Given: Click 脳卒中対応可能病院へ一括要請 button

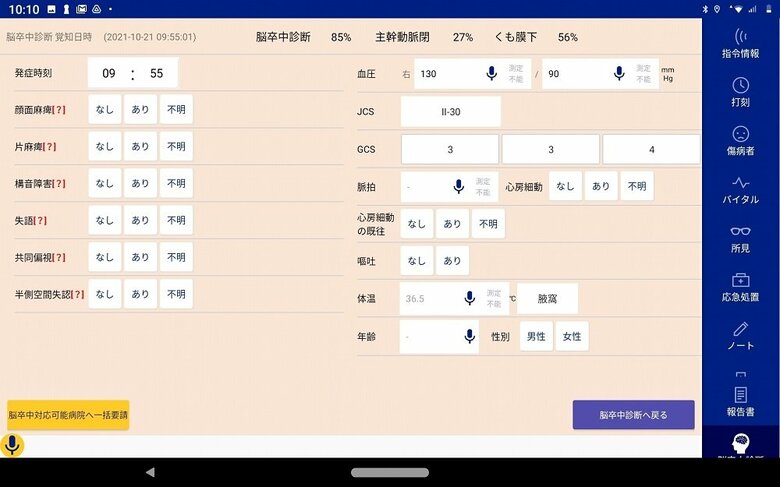Looking at the screenshot, I should 68,415.
